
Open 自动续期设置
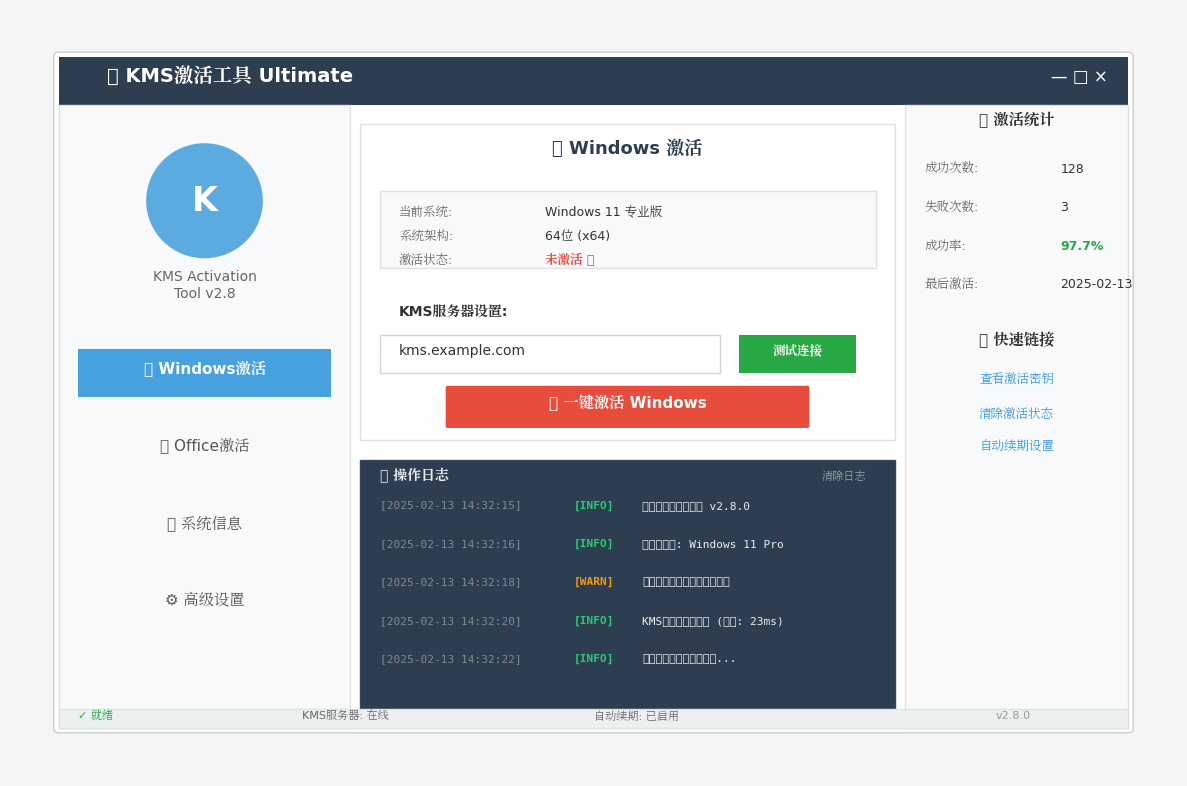point(1017,445)
